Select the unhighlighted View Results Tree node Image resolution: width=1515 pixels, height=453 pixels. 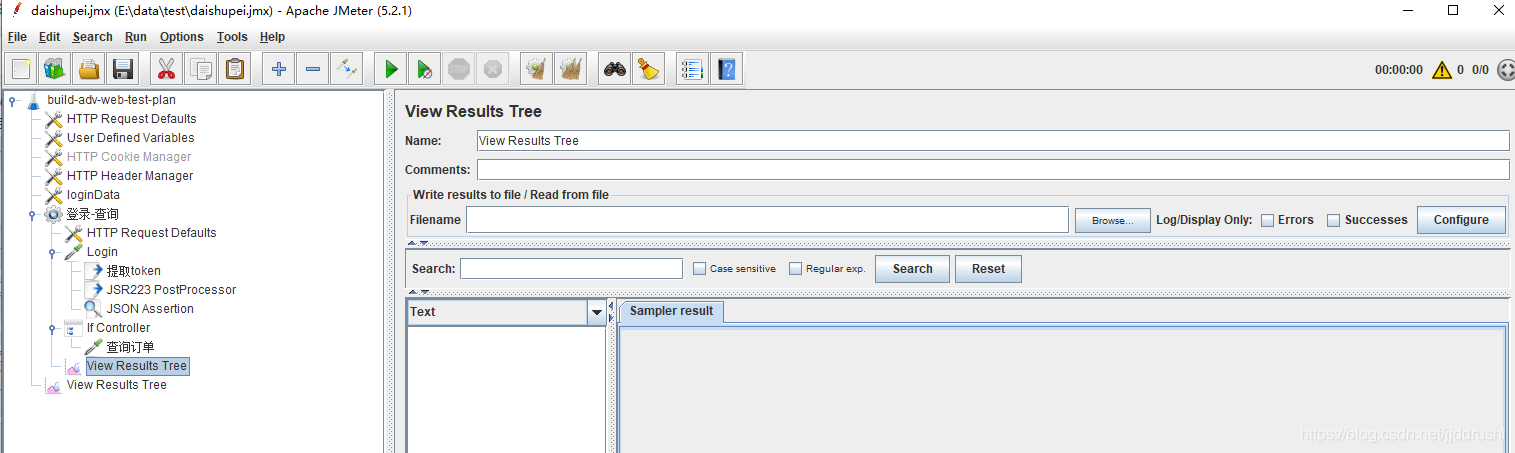(116, 385)
